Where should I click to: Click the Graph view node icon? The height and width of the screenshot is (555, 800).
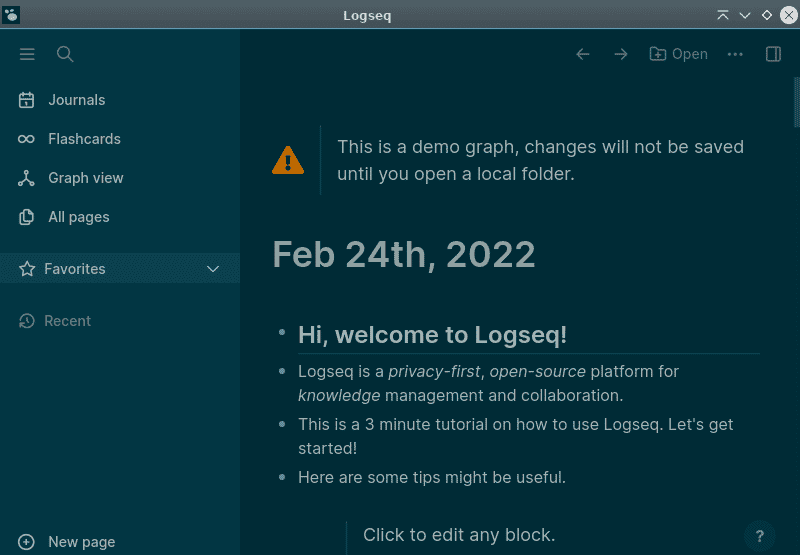26,178
